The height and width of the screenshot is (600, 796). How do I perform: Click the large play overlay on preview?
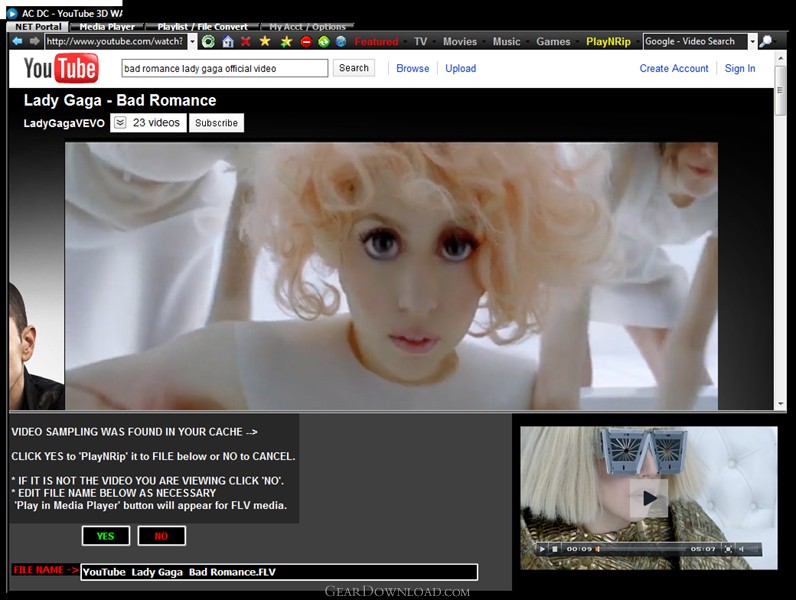pos(649,498)
